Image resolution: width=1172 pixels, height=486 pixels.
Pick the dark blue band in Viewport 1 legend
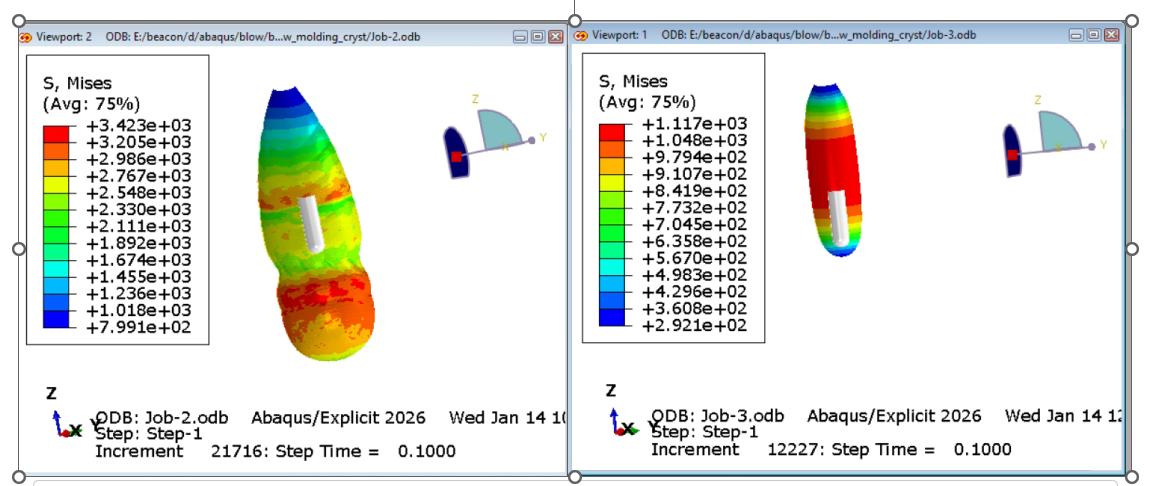pos(612,318)
